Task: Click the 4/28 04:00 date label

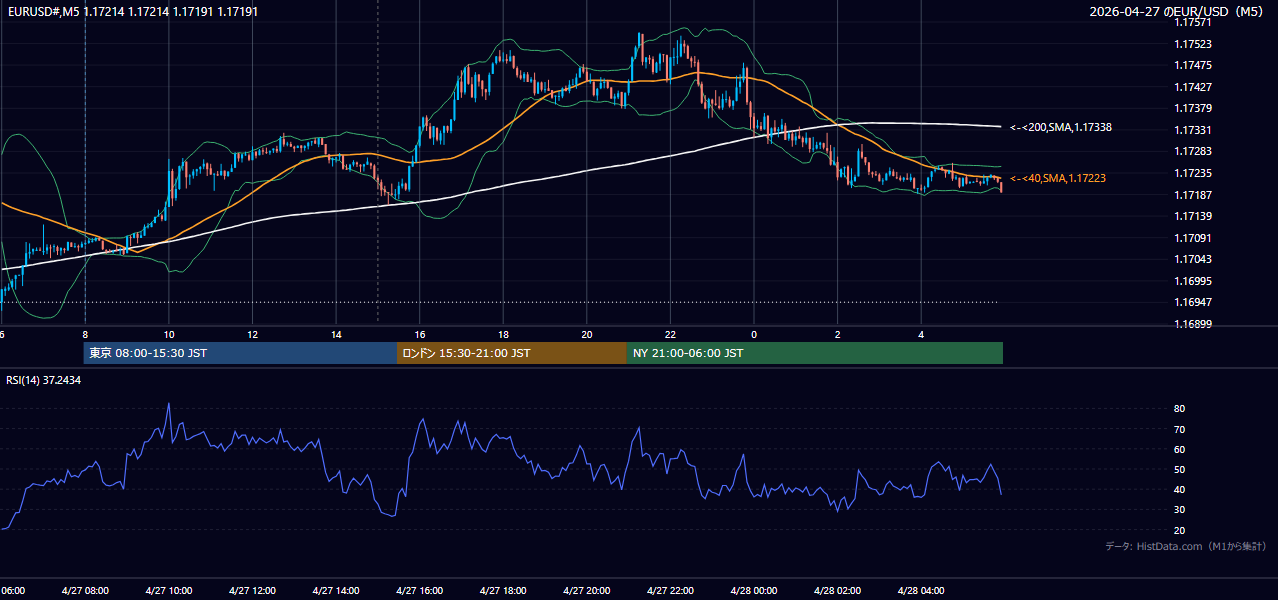Action: [x=921, y=591]
